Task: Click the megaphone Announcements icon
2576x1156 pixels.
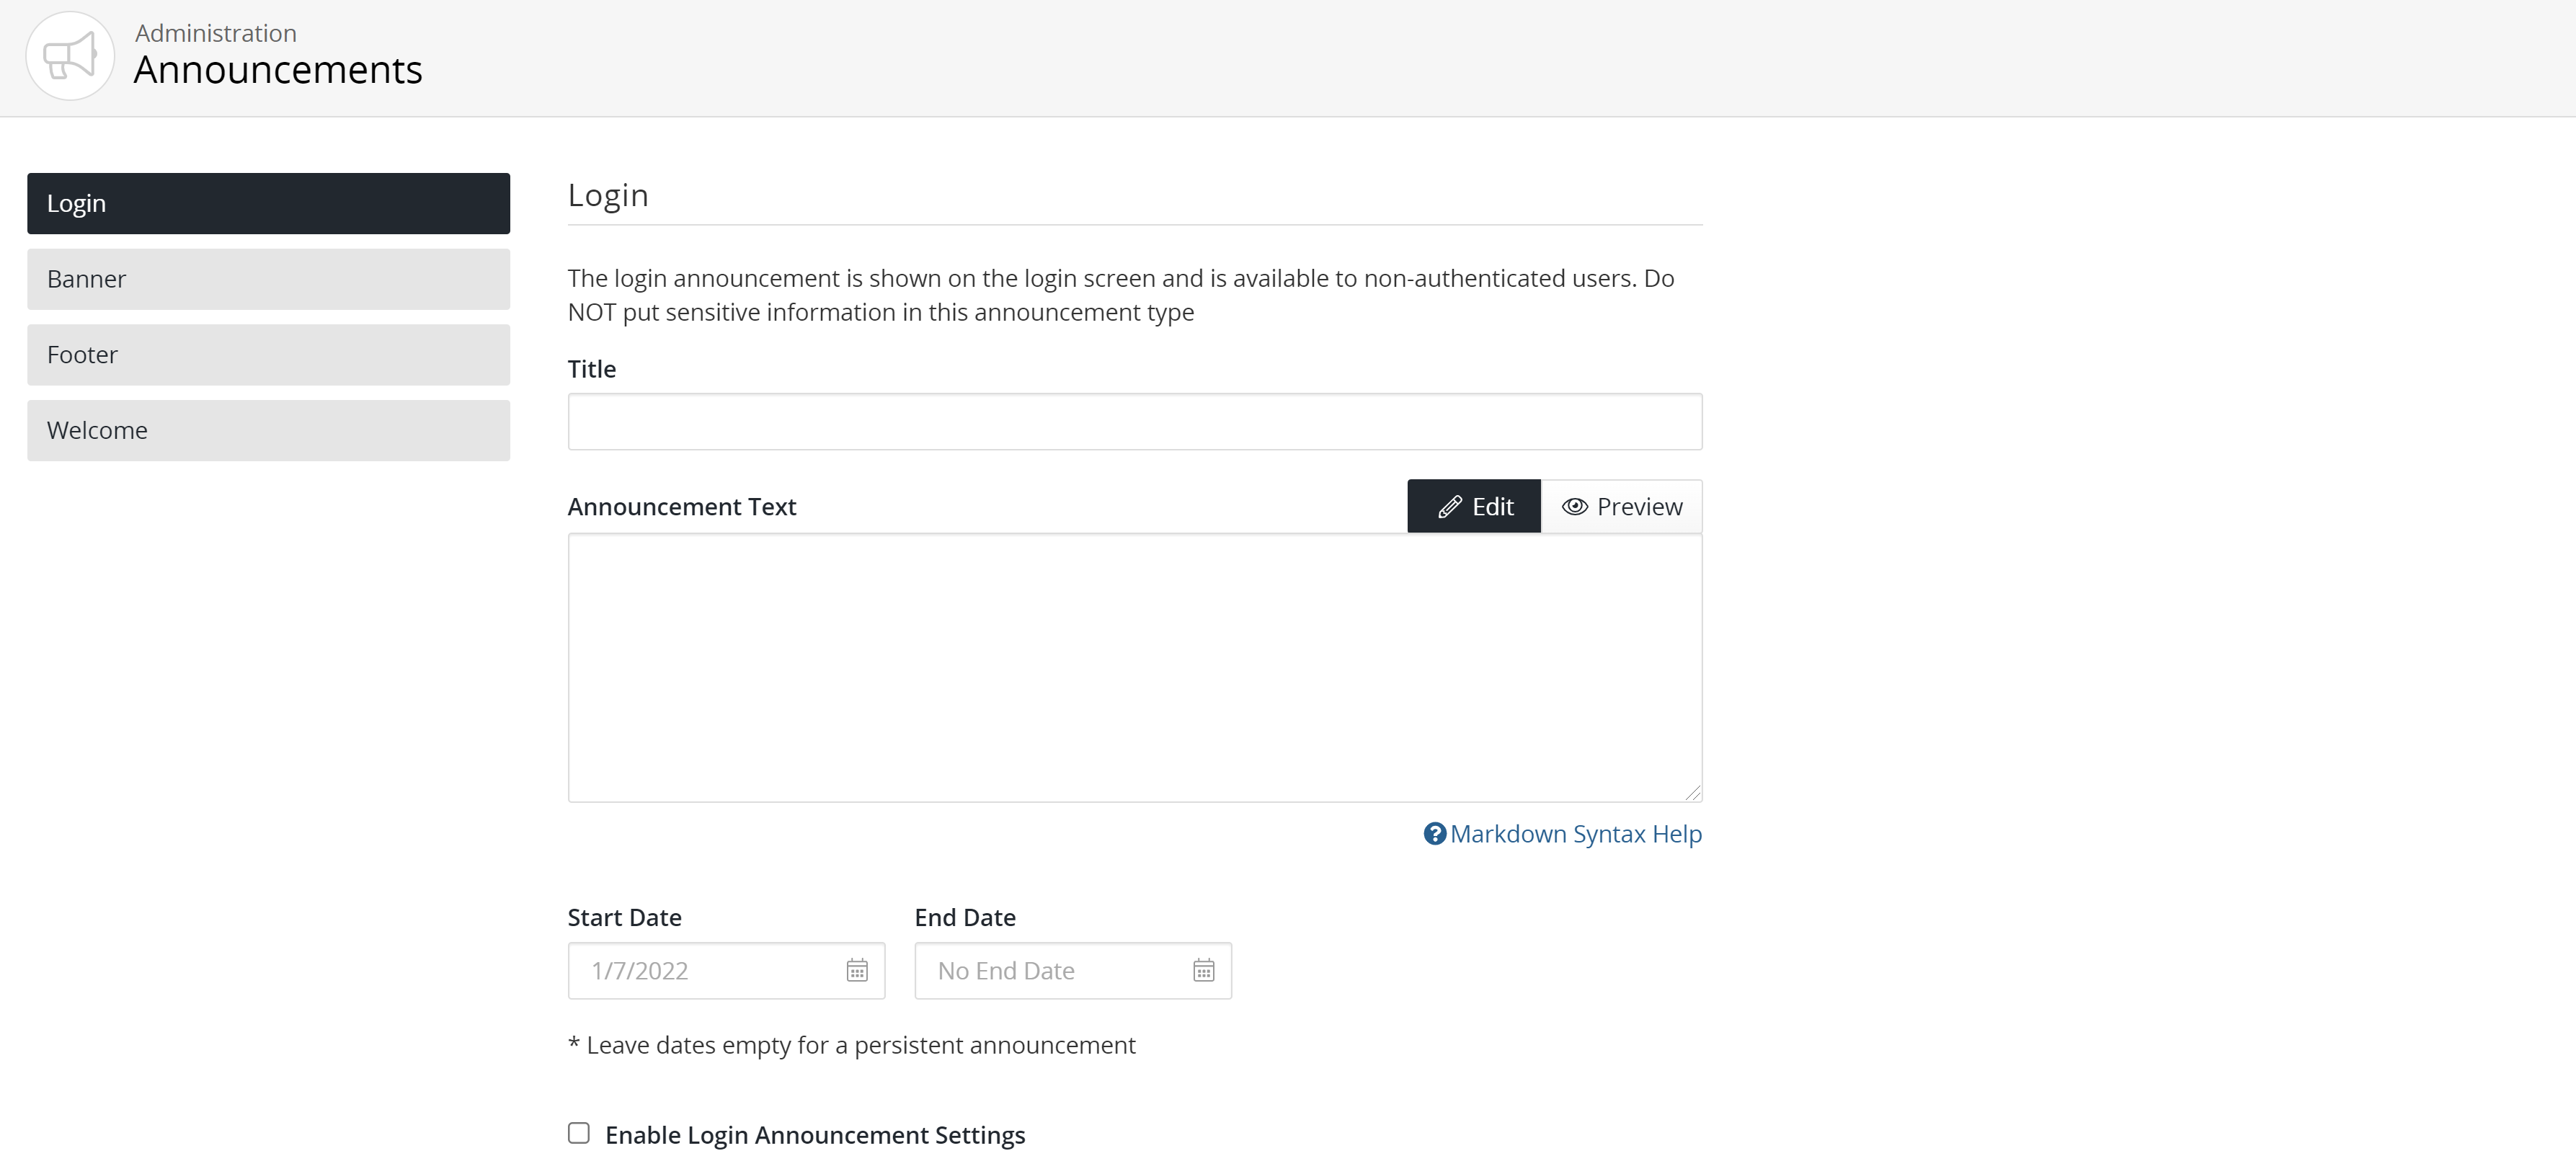Action: [x=69, y=55]
